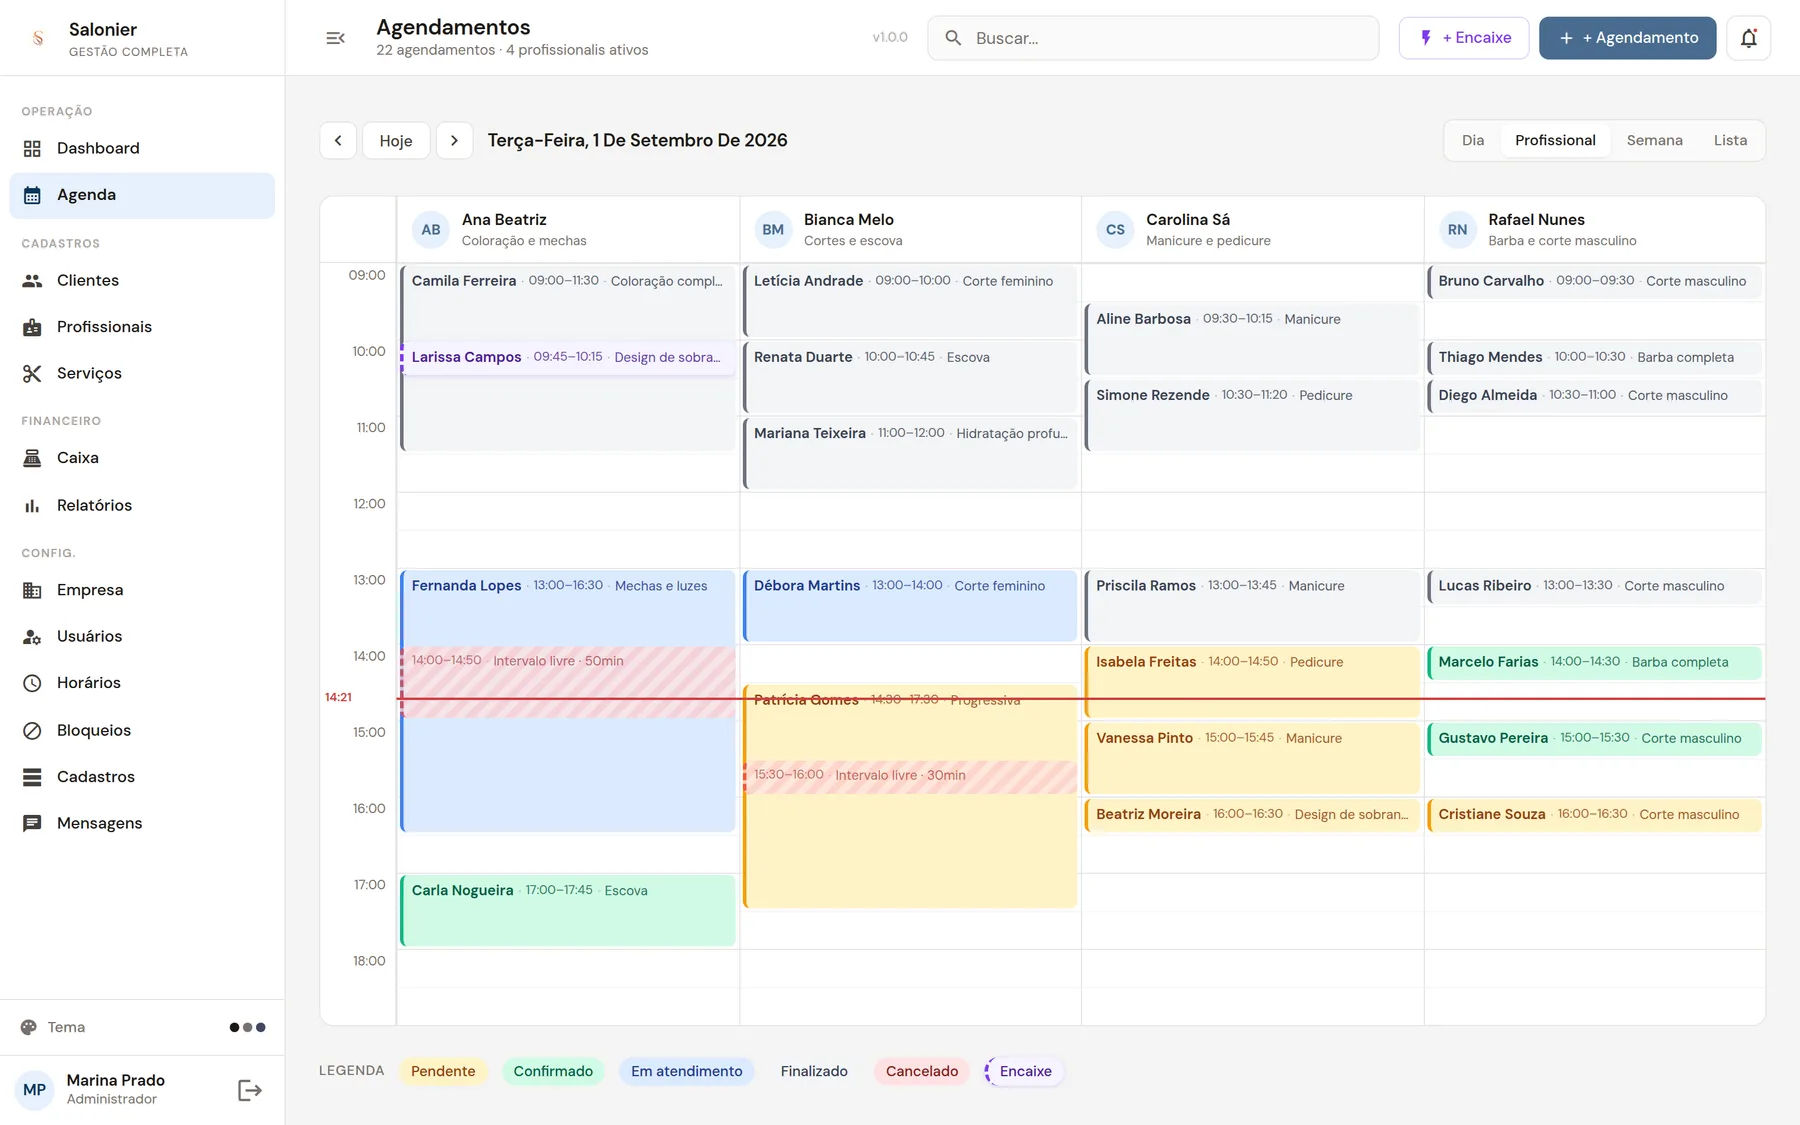Image resolution: width=1800 pixels, height=1125 pixels.
Task: Open Profissionais badge icon
Action: 32,327
